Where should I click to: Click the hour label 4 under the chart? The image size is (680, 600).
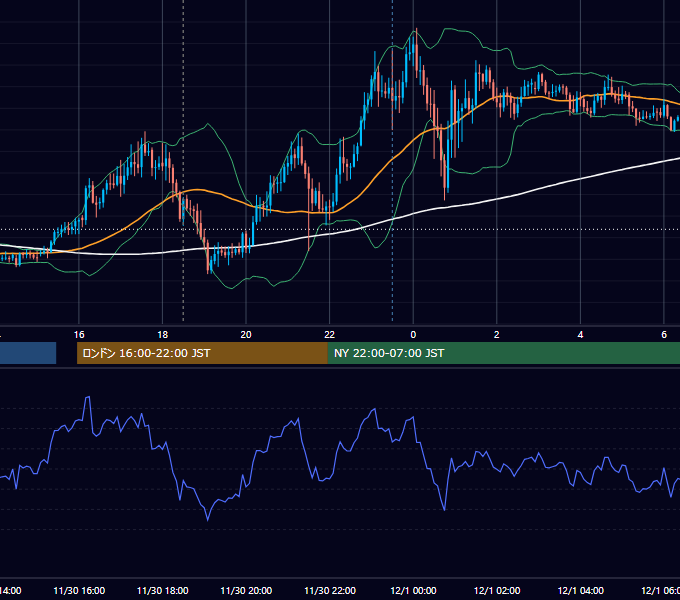pyautogui.click(x=580, y=335)
